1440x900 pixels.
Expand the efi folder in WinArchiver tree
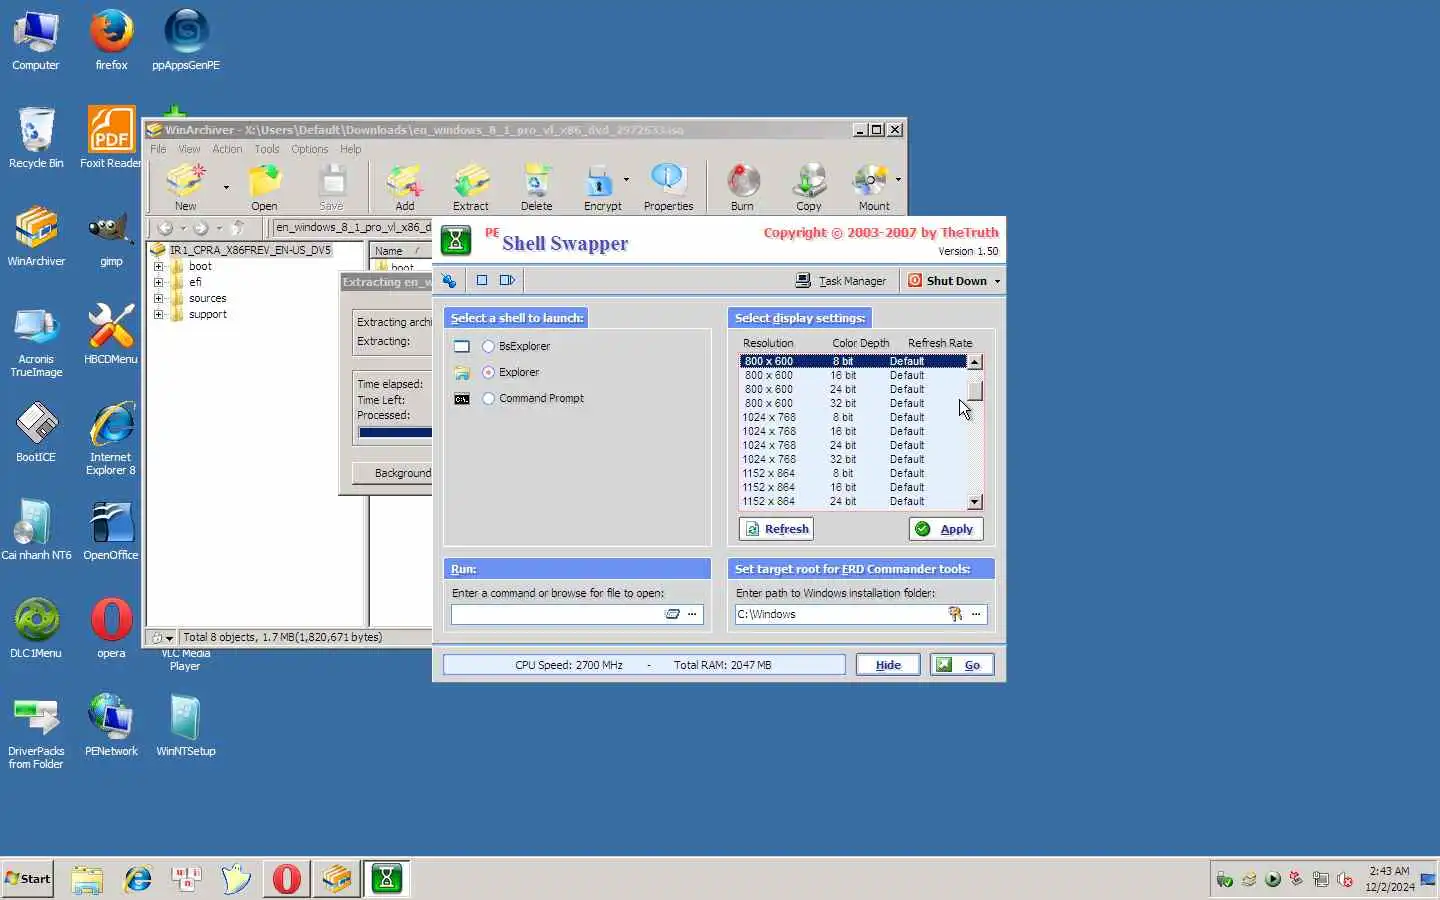click(x=158, y=282)
